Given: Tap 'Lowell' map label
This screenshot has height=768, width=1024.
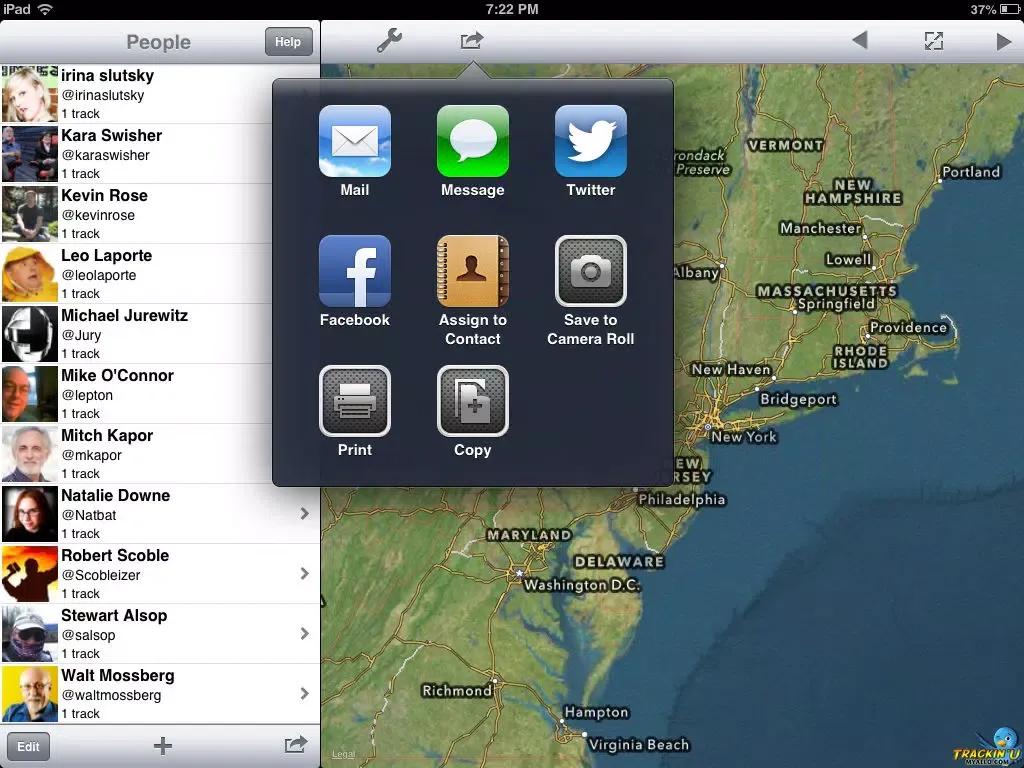Looking at the screenshot, I should [848, 260].
